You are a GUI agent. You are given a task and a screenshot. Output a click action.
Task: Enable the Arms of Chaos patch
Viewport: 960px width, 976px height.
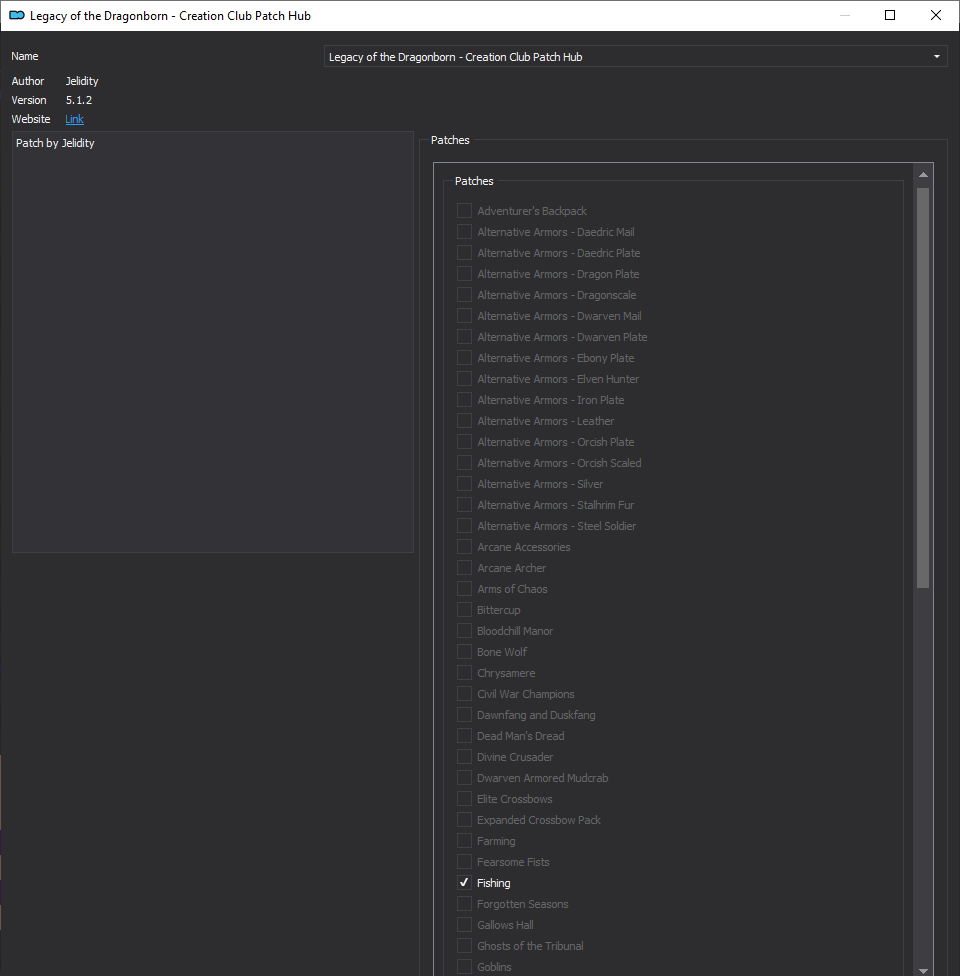coord(464,589)
